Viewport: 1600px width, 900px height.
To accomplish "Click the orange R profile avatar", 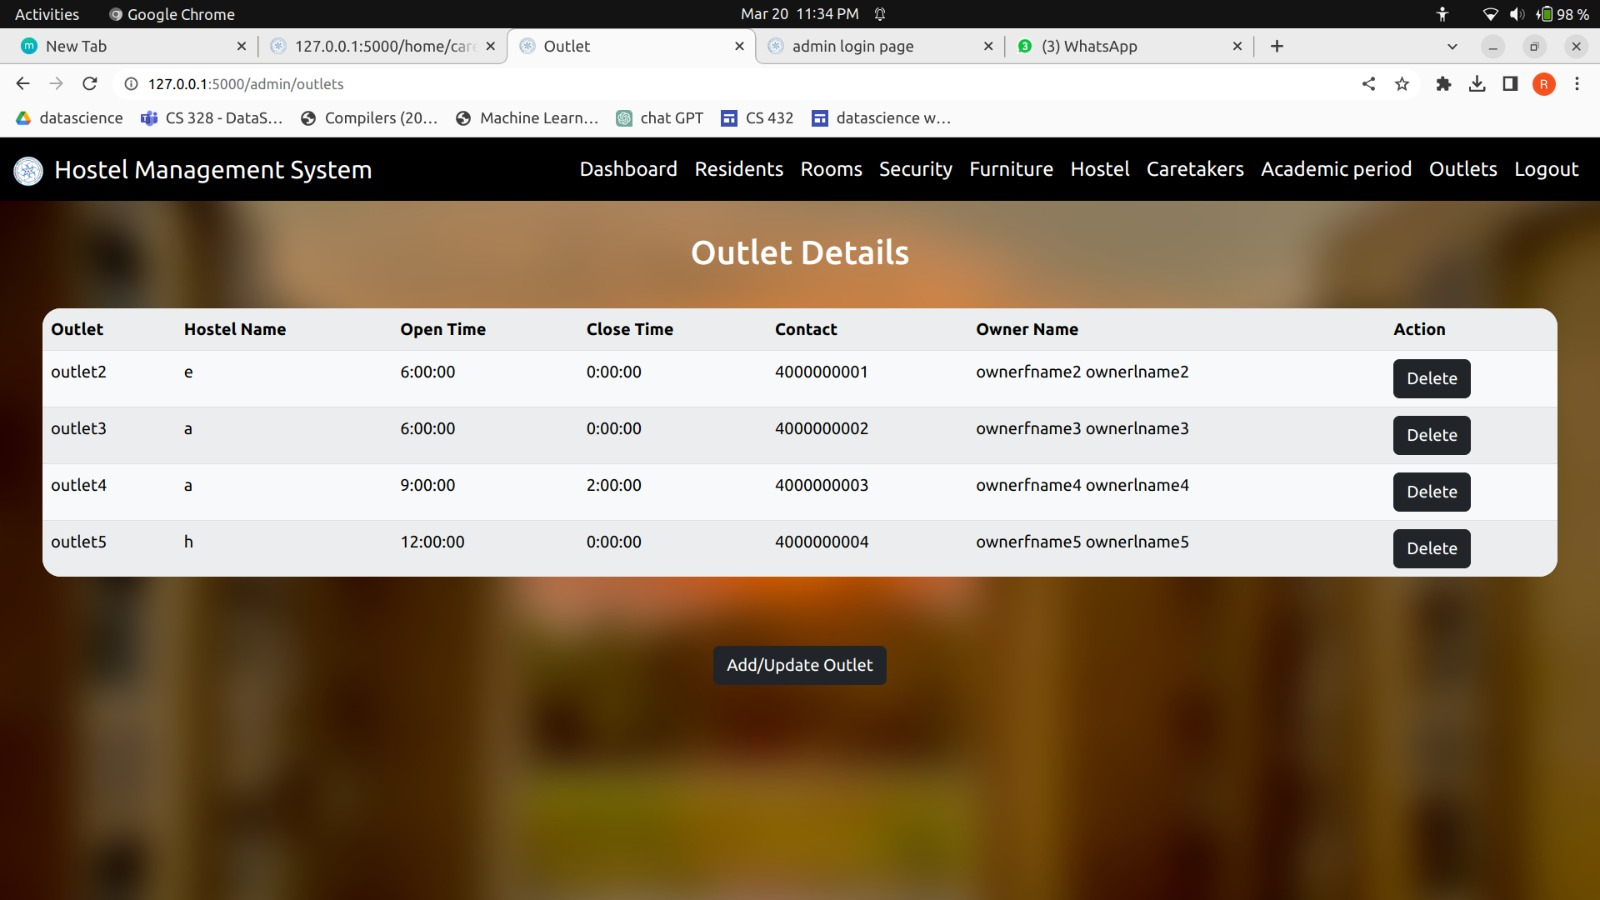I will point(1543,84).
